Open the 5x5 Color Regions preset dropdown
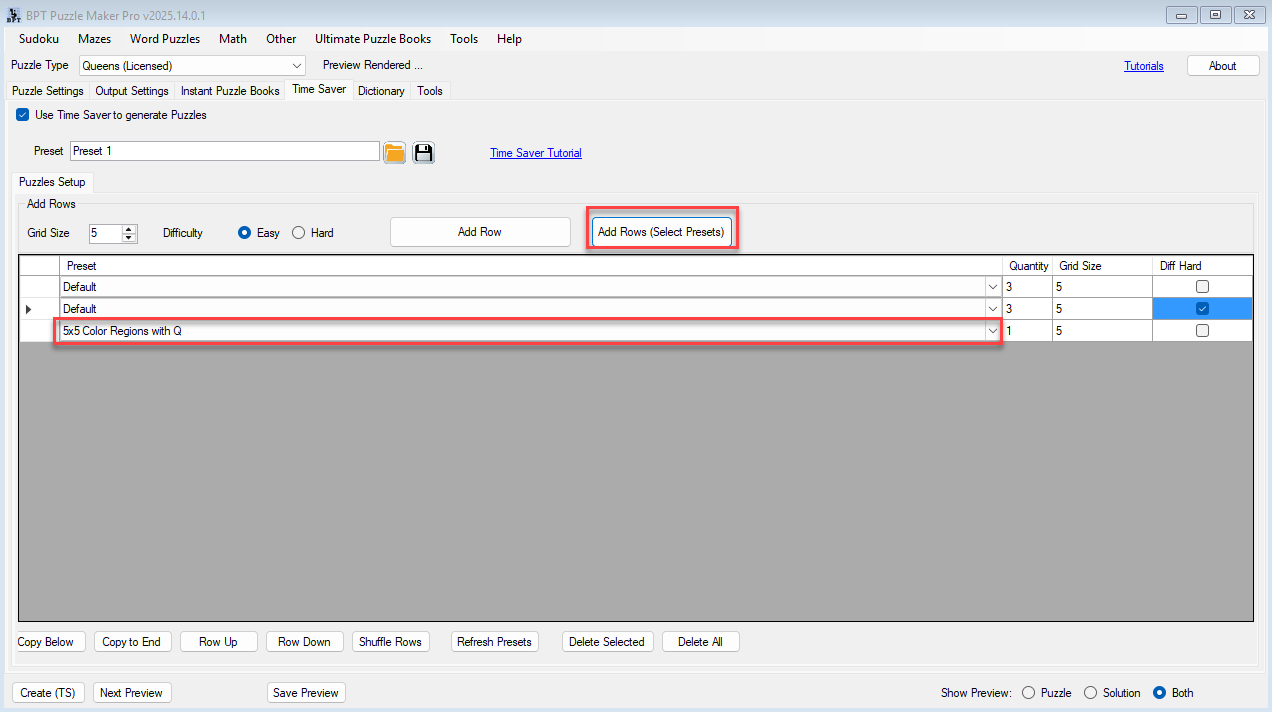This screenshot has width=1272, height=712. click(992, 331)
